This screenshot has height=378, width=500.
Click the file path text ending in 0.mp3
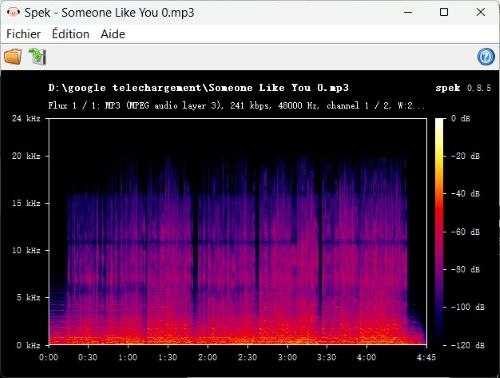click(x=198, y=88)
